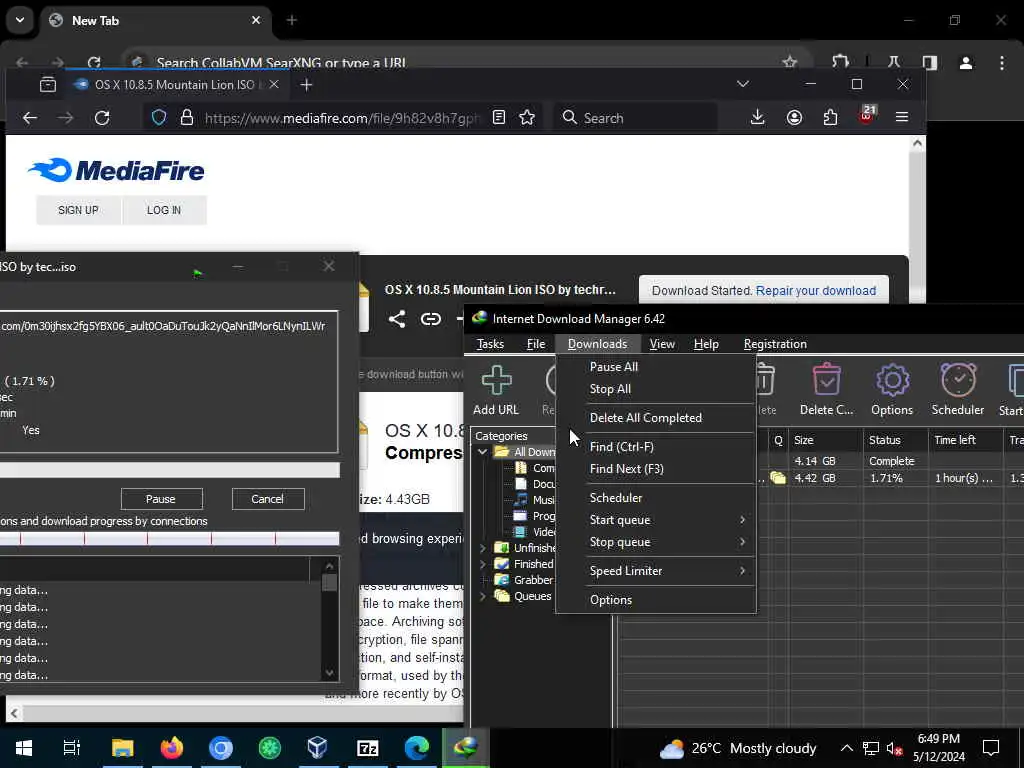Click the connections progress segment bar
Image resolution: width=1024 pixels, height=768 pixels.
(x=169, y=538)
